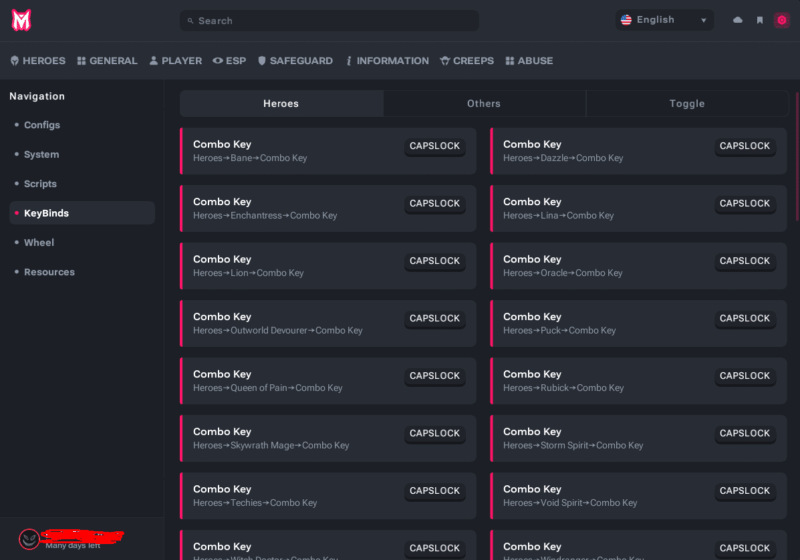This screenshot has height=560, width=800.
Task: Change Queen of Pain CAPSLOCK binding
Action: (x=435, y=376)
